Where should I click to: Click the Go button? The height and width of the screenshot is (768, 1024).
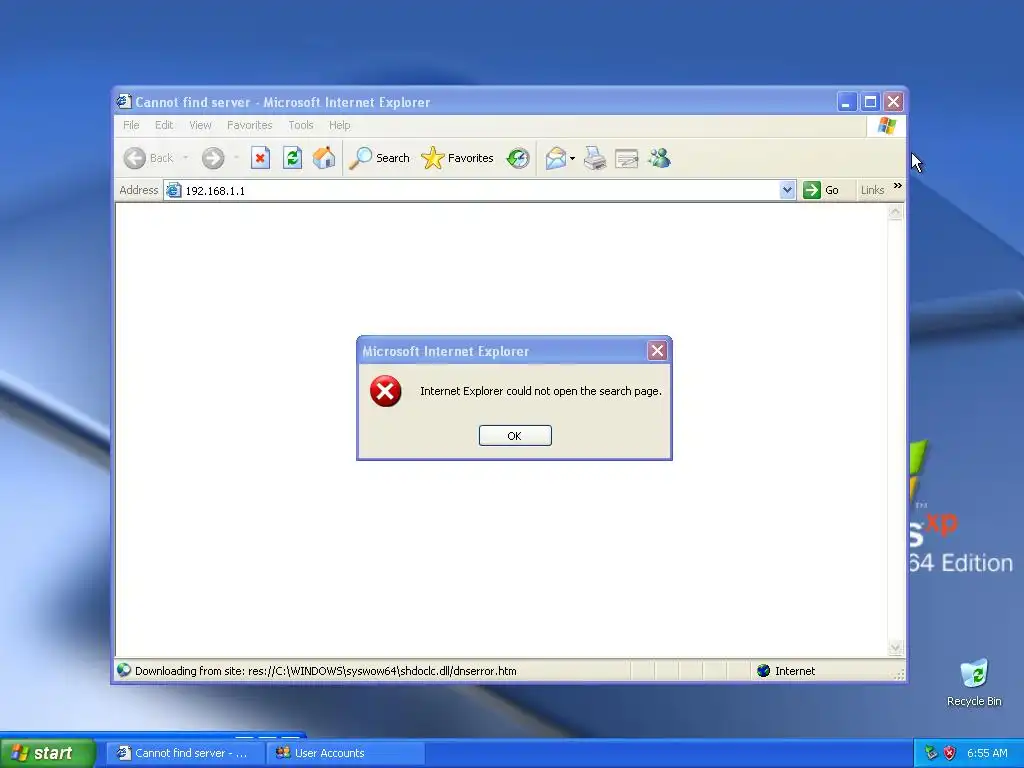(822, 190)
